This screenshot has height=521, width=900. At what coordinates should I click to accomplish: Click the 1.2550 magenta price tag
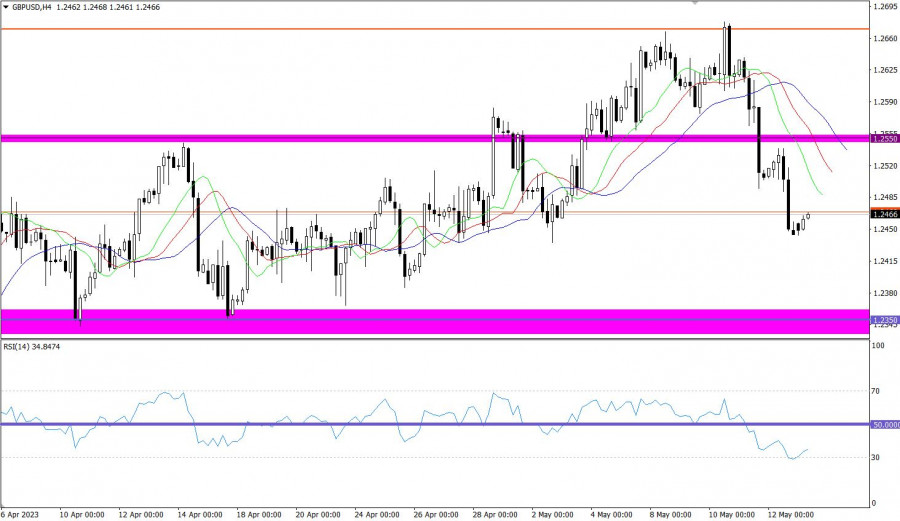(884, 137)
